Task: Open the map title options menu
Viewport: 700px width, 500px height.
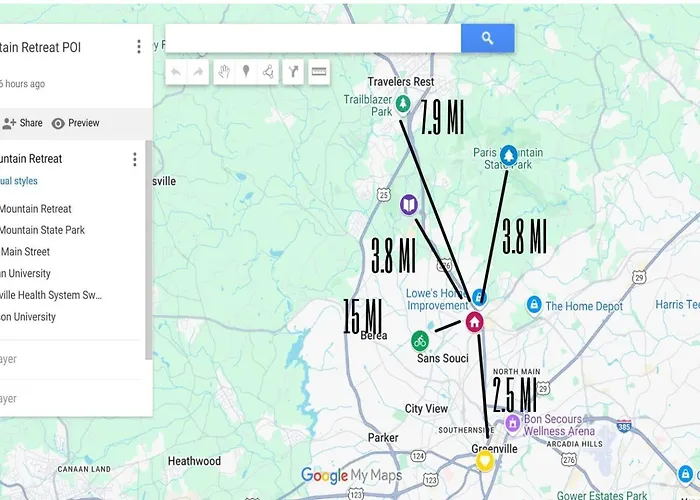Action: [x=138, y=47]
